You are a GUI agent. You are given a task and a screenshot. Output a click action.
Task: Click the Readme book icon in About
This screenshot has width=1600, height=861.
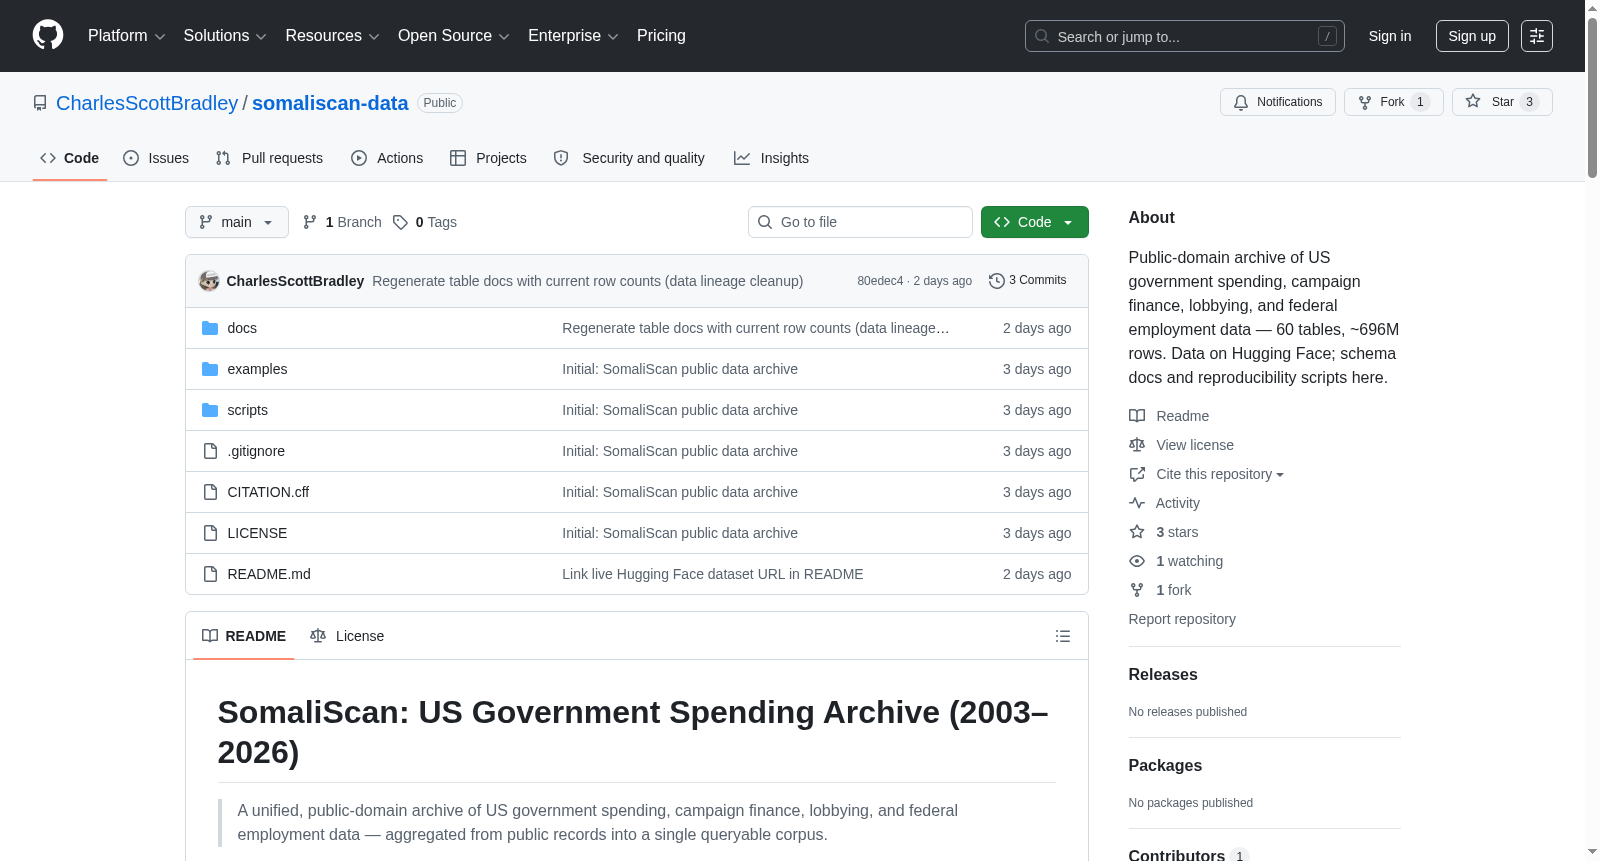(1137, 416)
